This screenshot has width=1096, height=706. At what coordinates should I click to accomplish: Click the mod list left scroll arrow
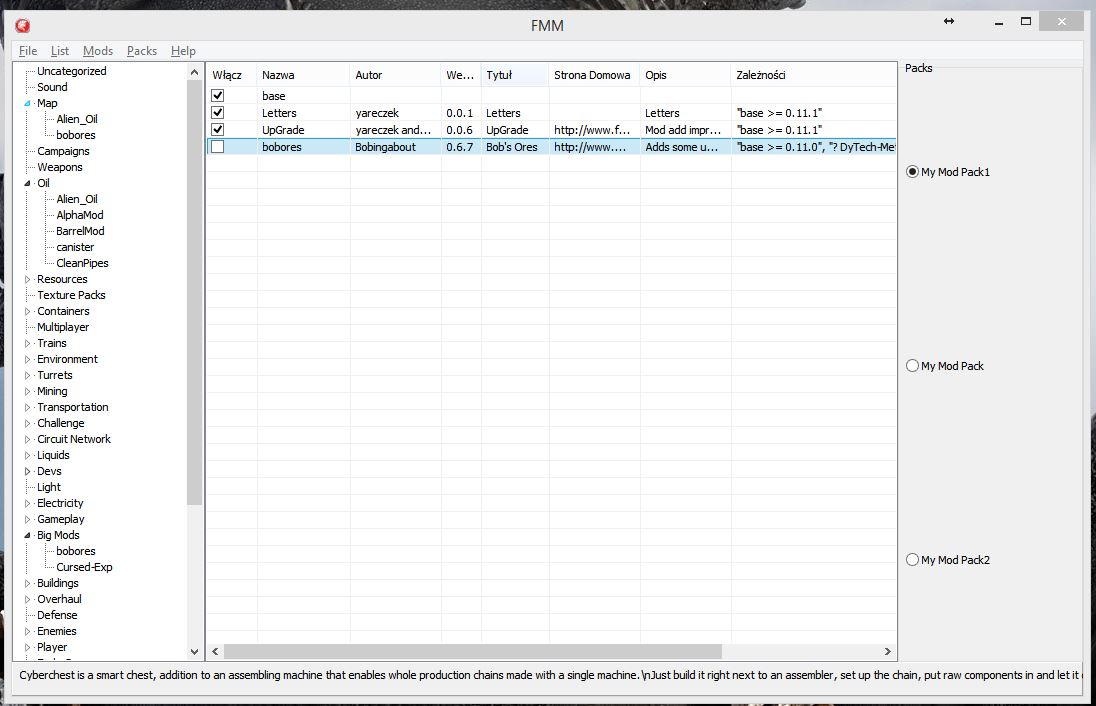coord(214,651)
